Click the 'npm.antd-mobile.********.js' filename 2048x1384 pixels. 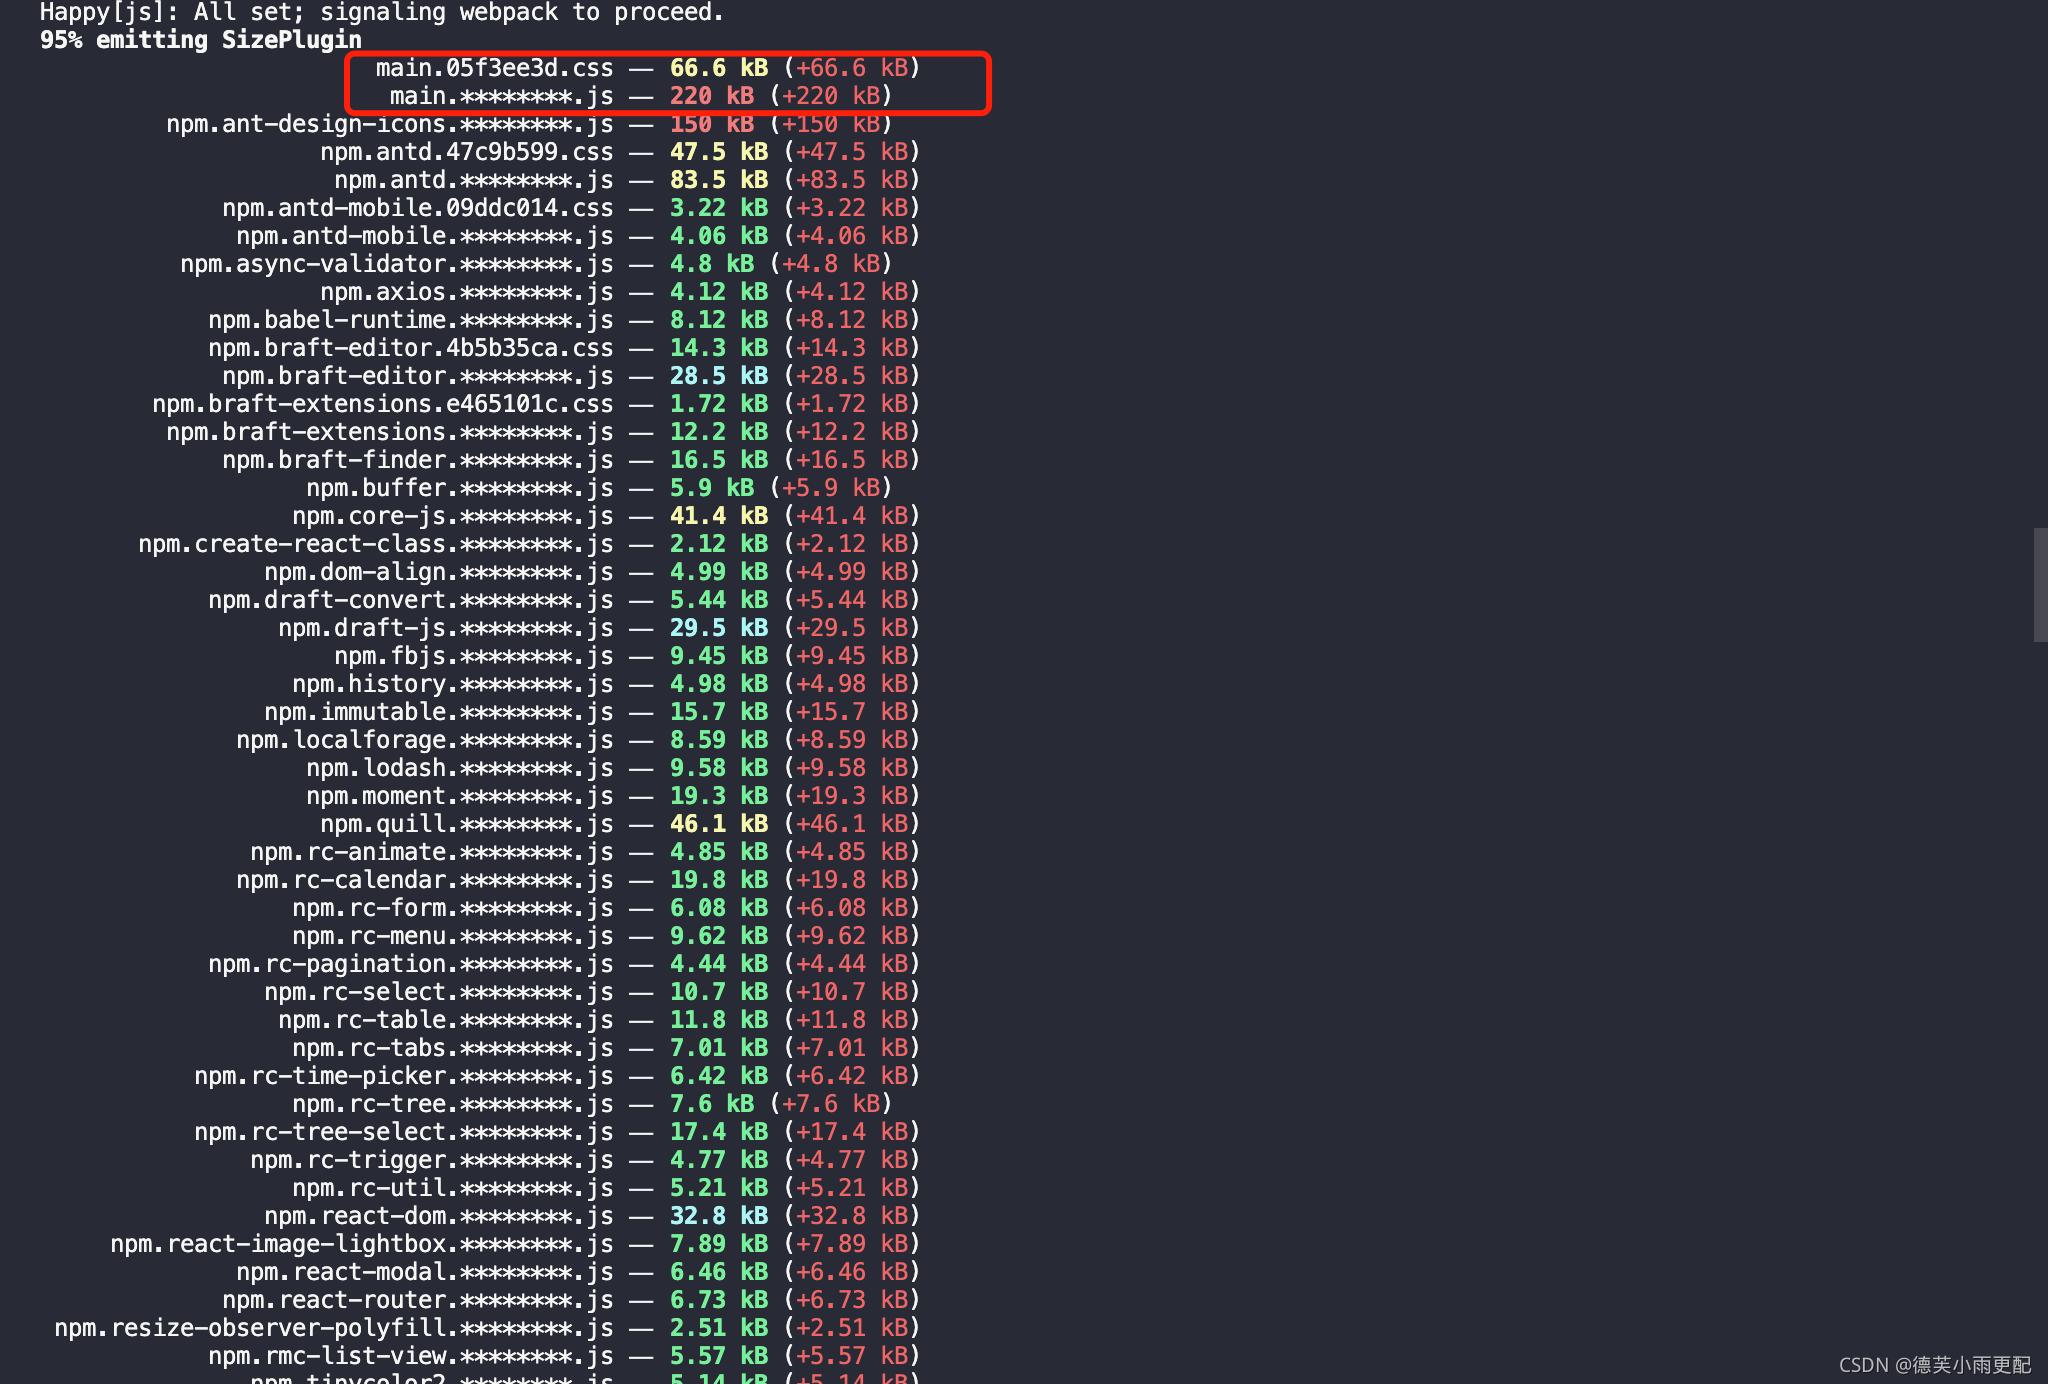425,236
